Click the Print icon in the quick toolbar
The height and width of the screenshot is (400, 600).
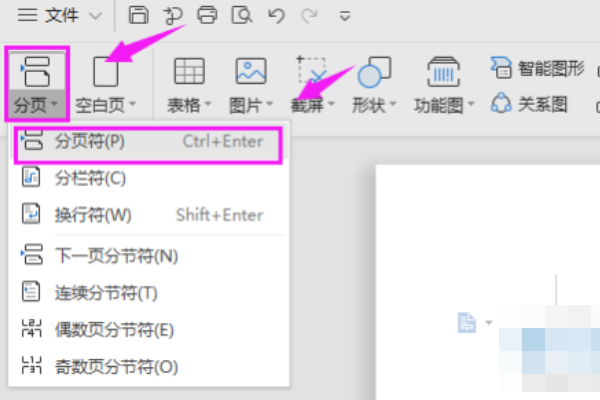point(207,16)
